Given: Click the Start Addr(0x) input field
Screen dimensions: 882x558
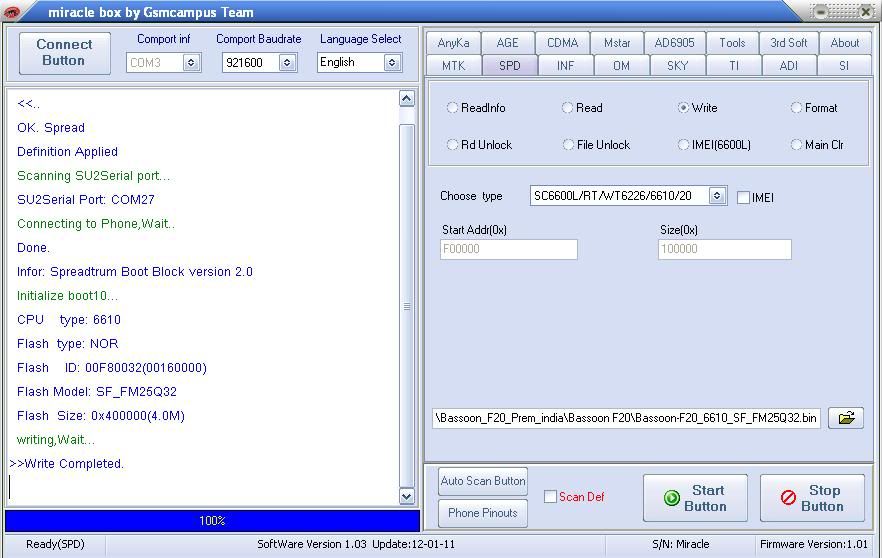Looking at the screenshot, I should (x=508, y=249).
